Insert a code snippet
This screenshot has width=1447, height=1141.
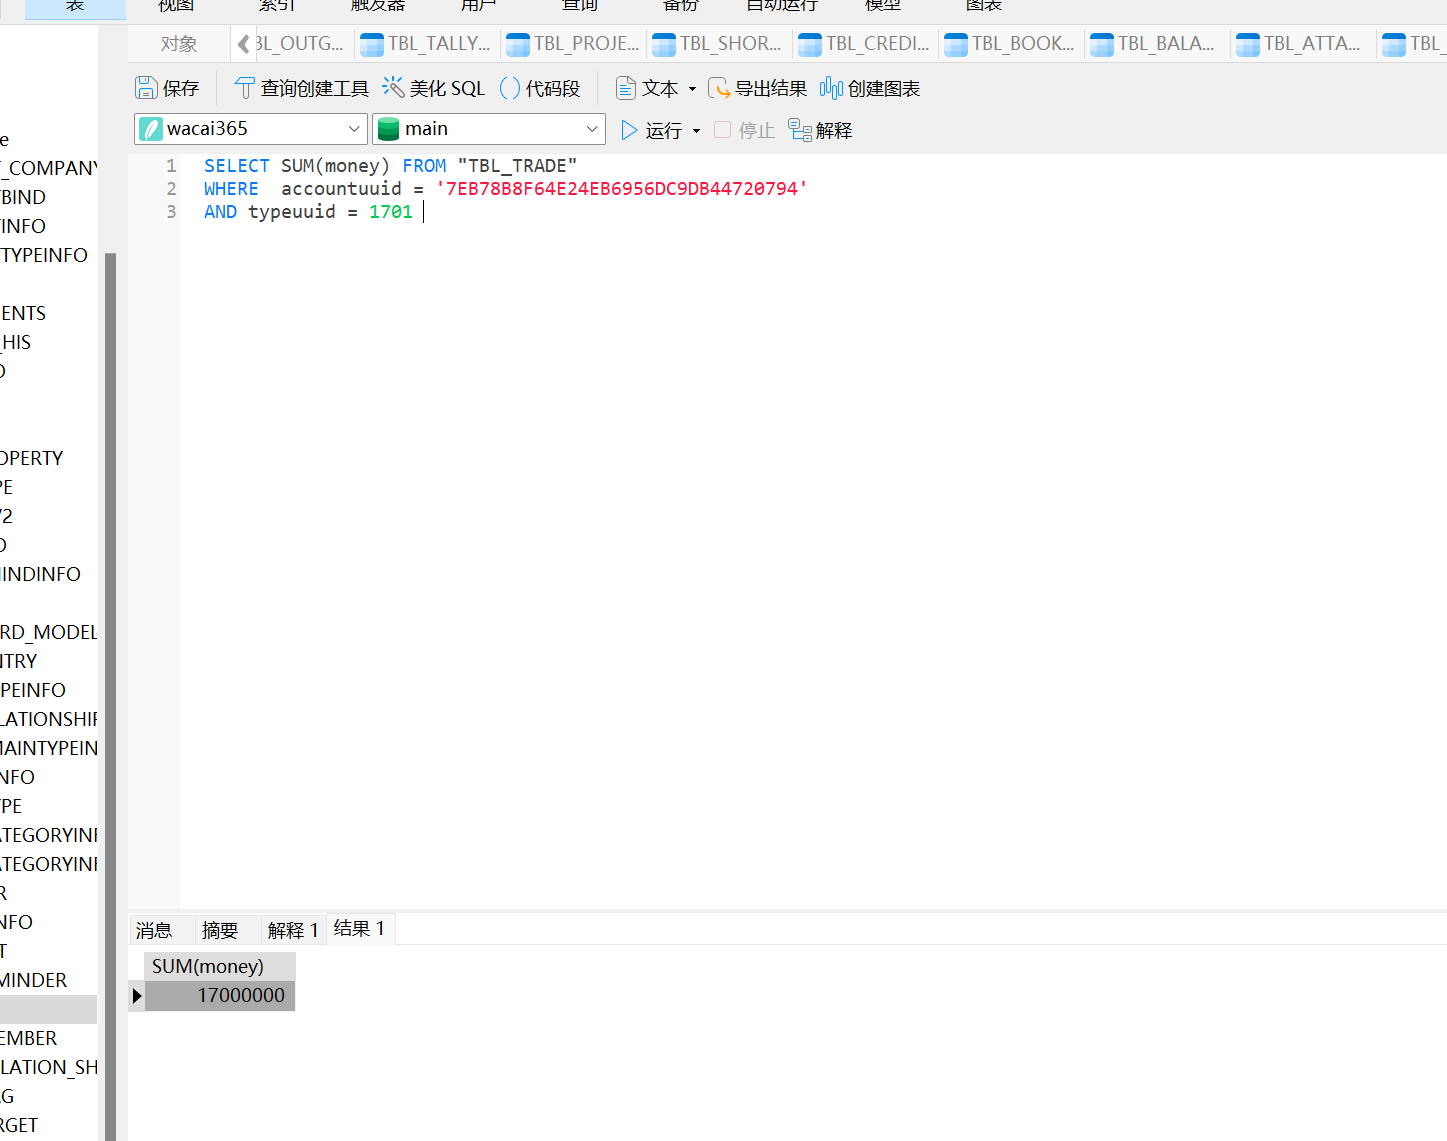click(x=540, y=88)
